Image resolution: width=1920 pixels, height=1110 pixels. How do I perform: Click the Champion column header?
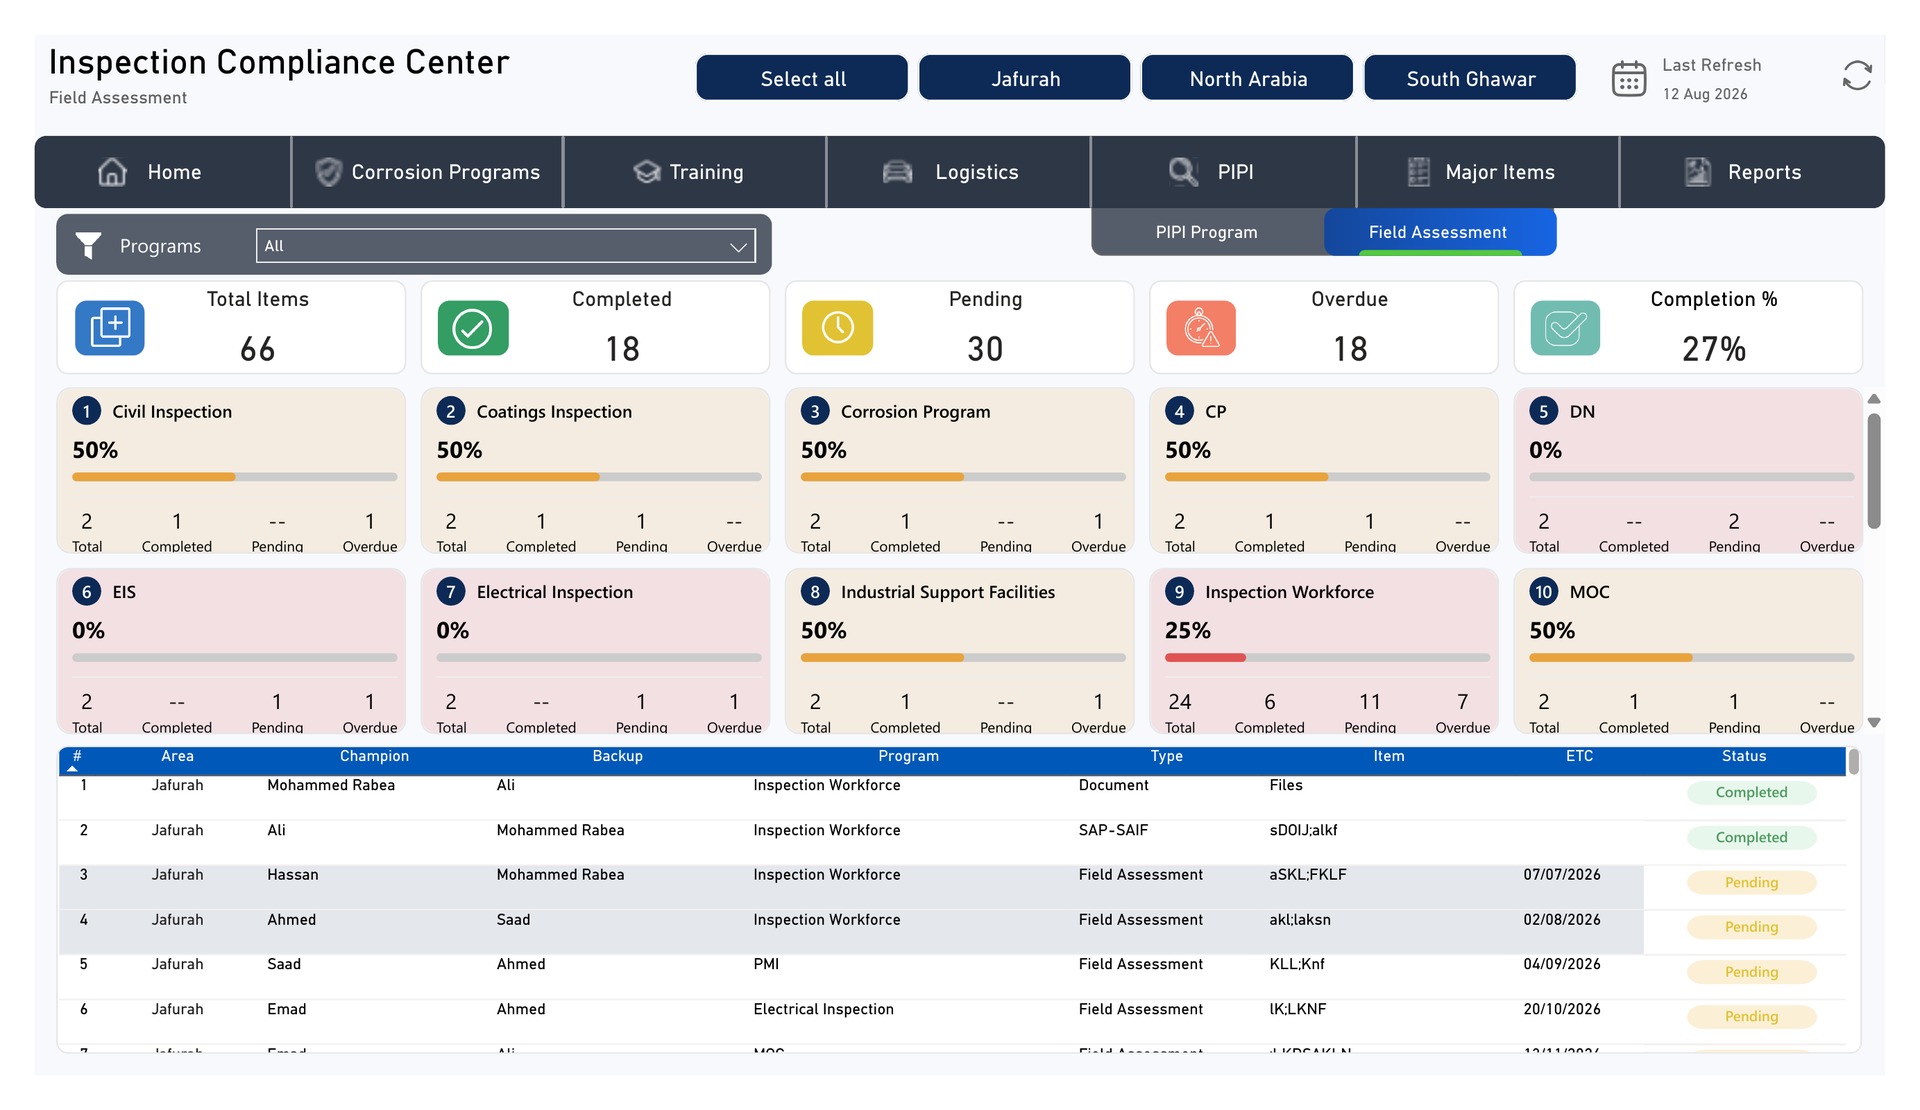[374, 756]
